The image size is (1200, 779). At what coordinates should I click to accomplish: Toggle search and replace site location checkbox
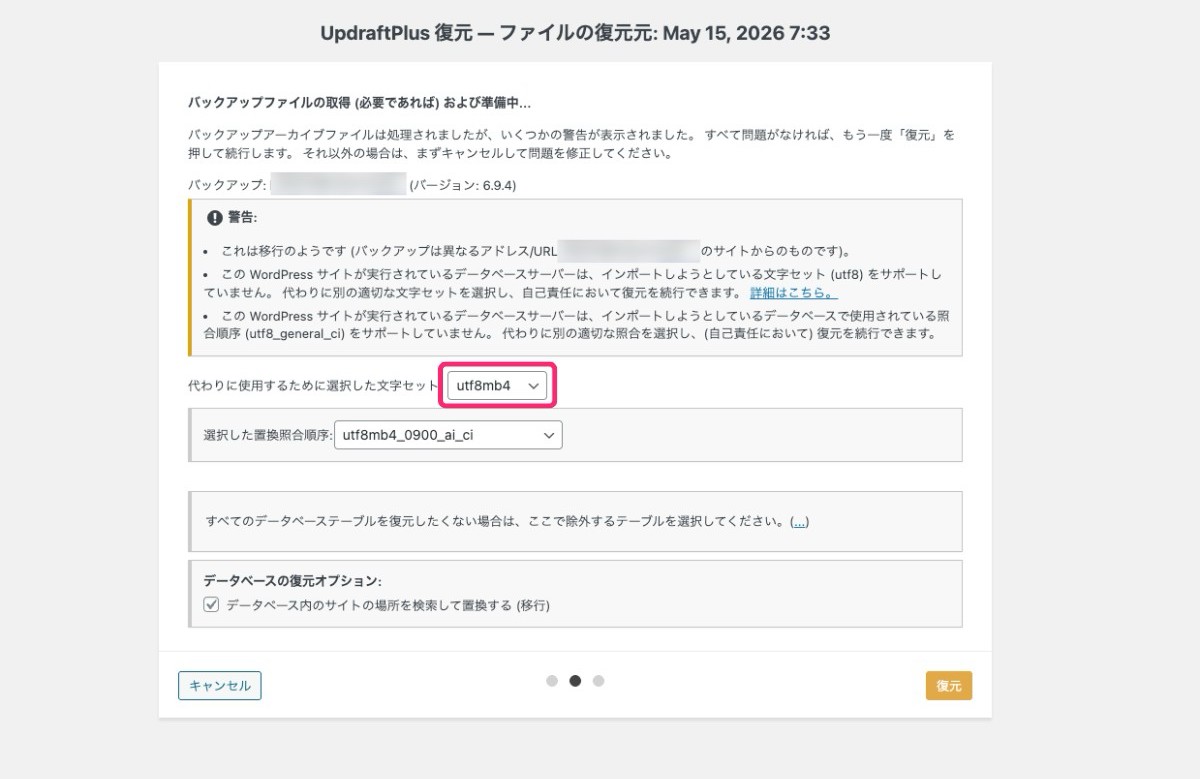[x=211, y=604]
